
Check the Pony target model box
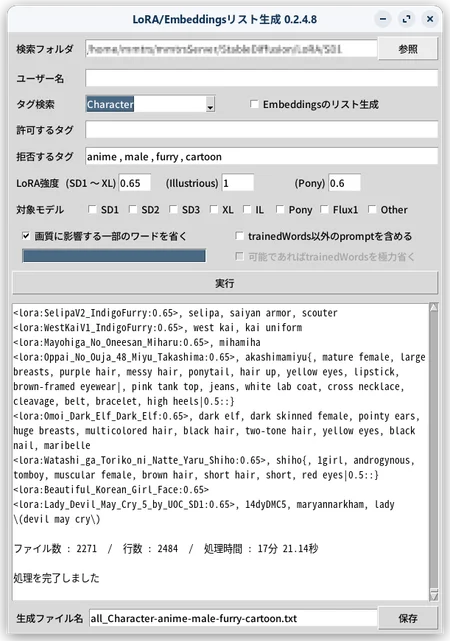pyautogui.click(x=280, y=210)
